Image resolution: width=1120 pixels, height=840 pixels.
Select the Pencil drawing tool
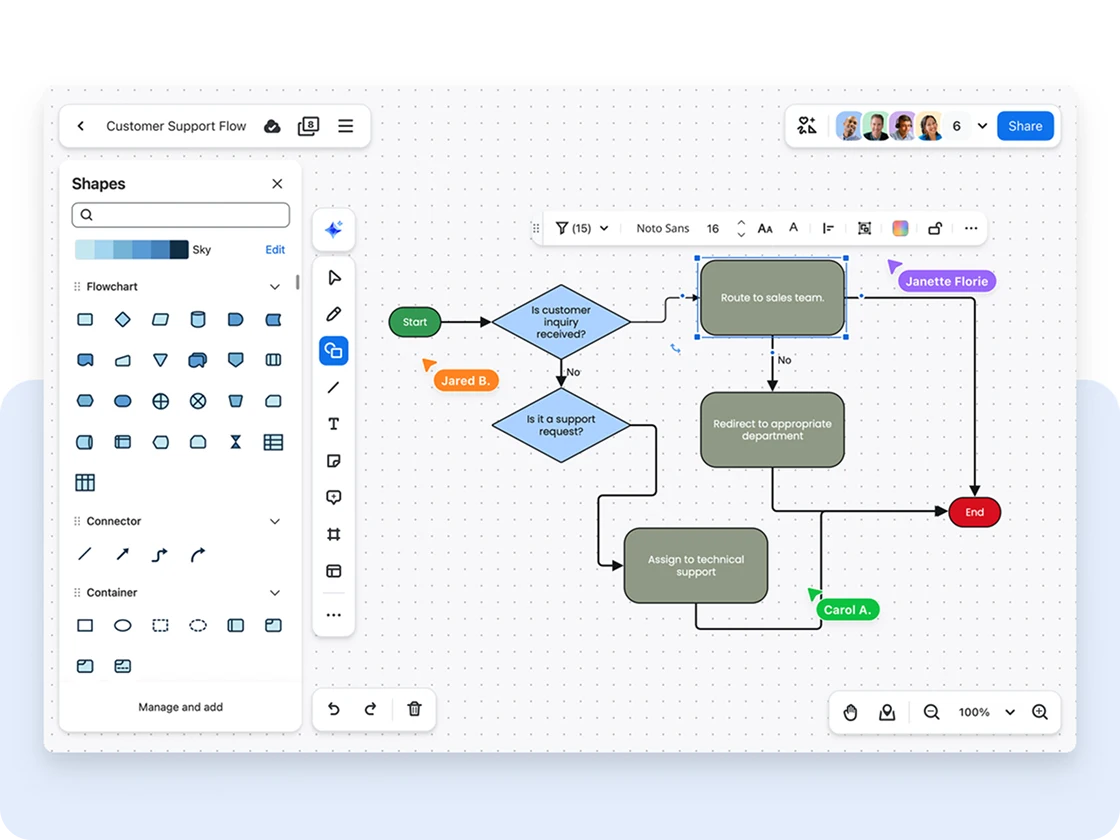pos(333,313)
